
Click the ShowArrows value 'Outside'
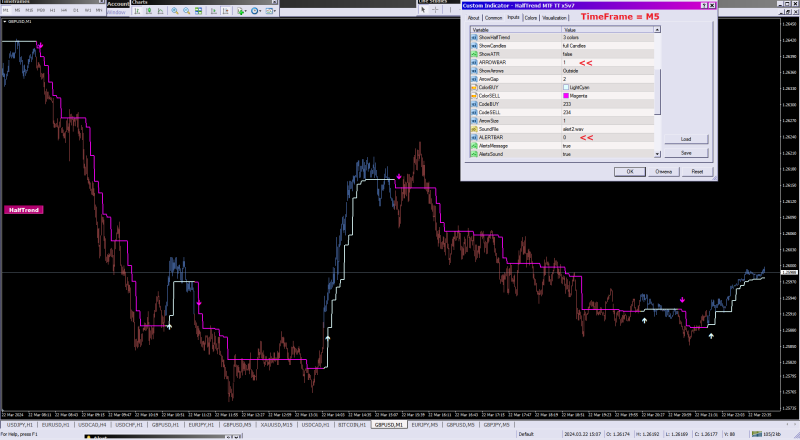coord(570,71)
